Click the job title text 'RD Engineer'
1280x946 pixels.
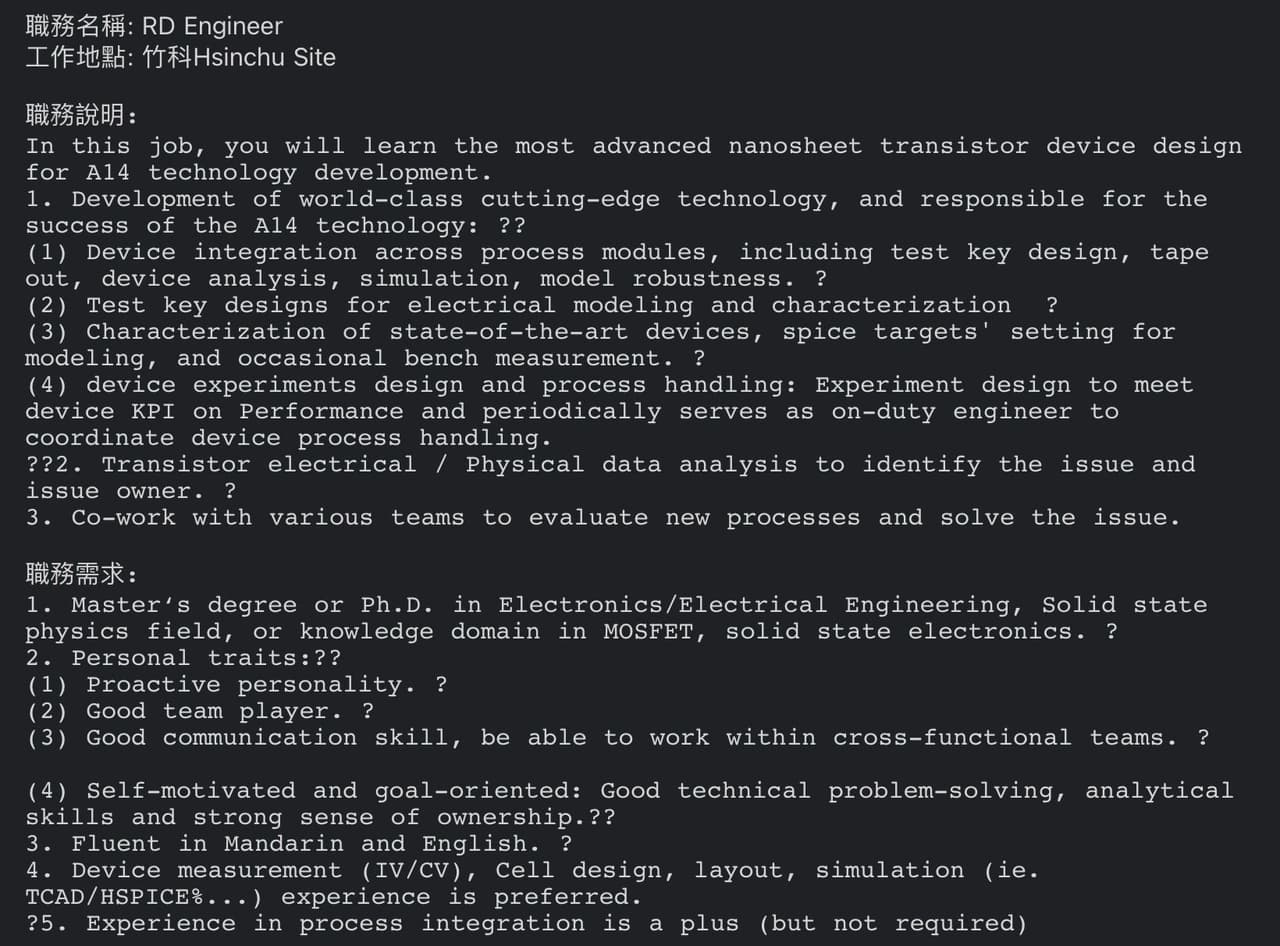pos(212,26)
